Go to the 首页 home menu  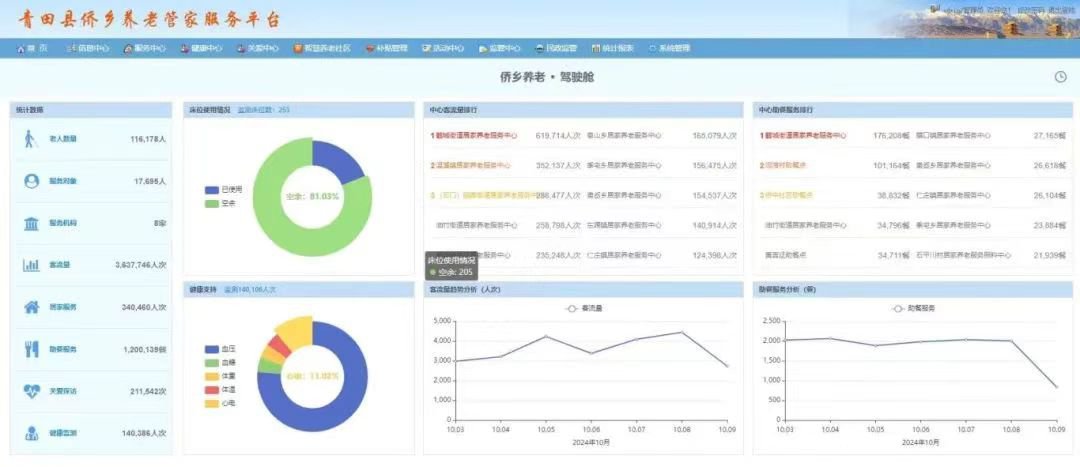[32, 48]
